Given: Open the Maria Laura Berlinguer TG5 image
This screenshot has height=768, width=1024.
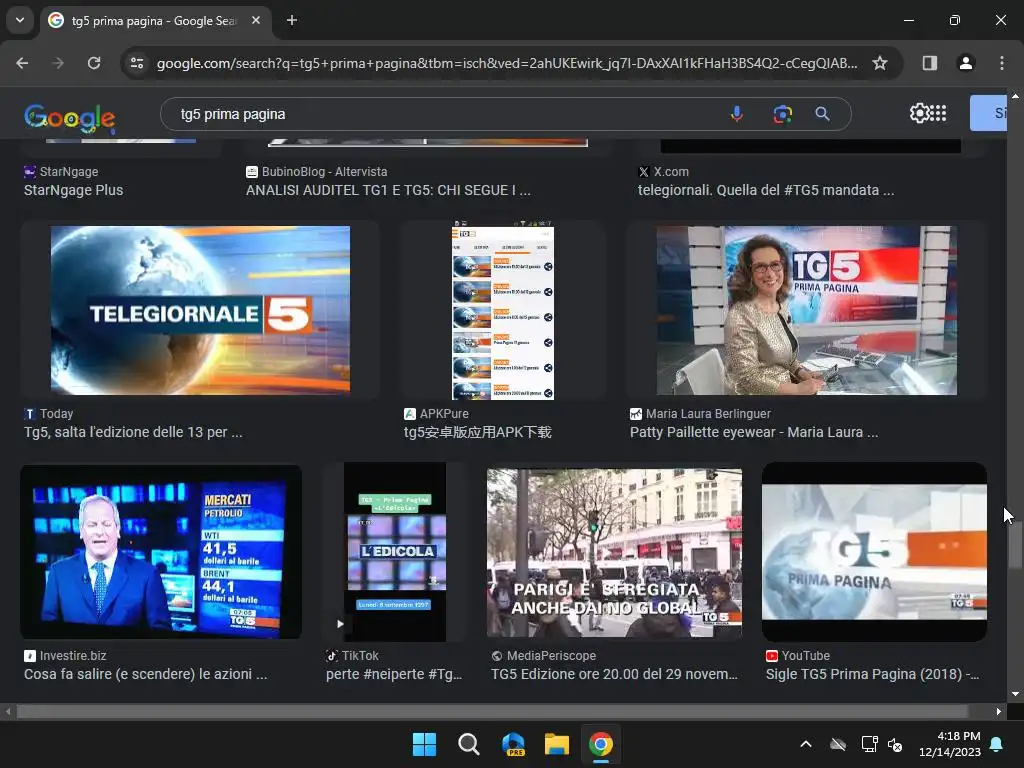Looking at the screenshot, I should click(x=807, y=310).
